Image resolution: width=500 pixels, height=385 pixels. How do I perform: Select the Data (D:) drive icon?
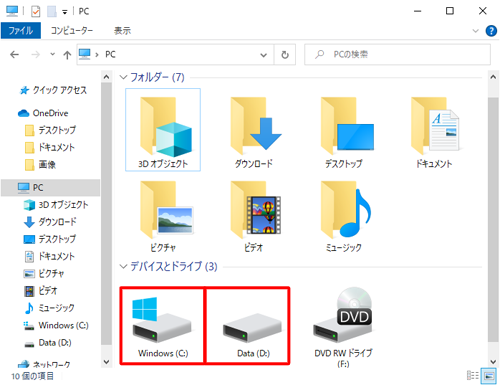tap(252, 328)
